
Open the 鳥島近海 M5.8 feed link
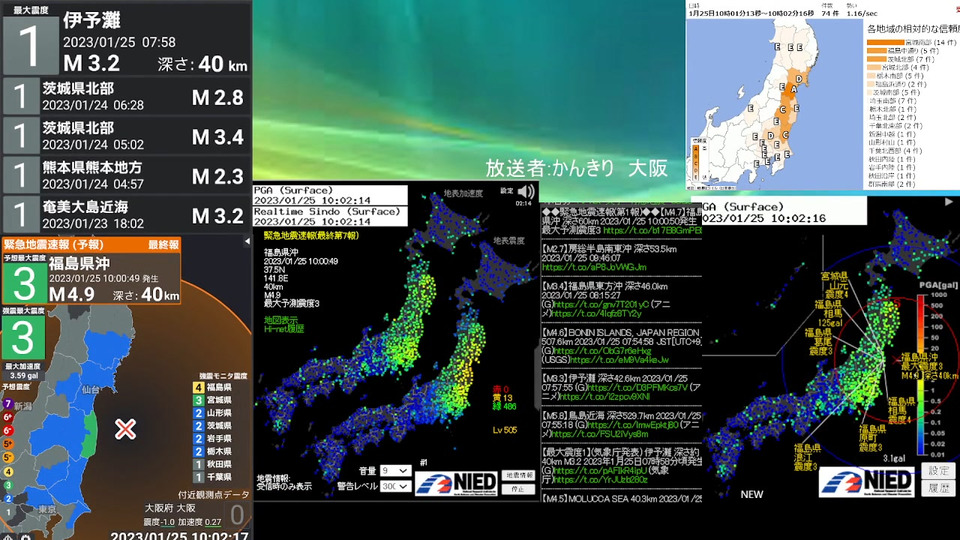[632, 424]
